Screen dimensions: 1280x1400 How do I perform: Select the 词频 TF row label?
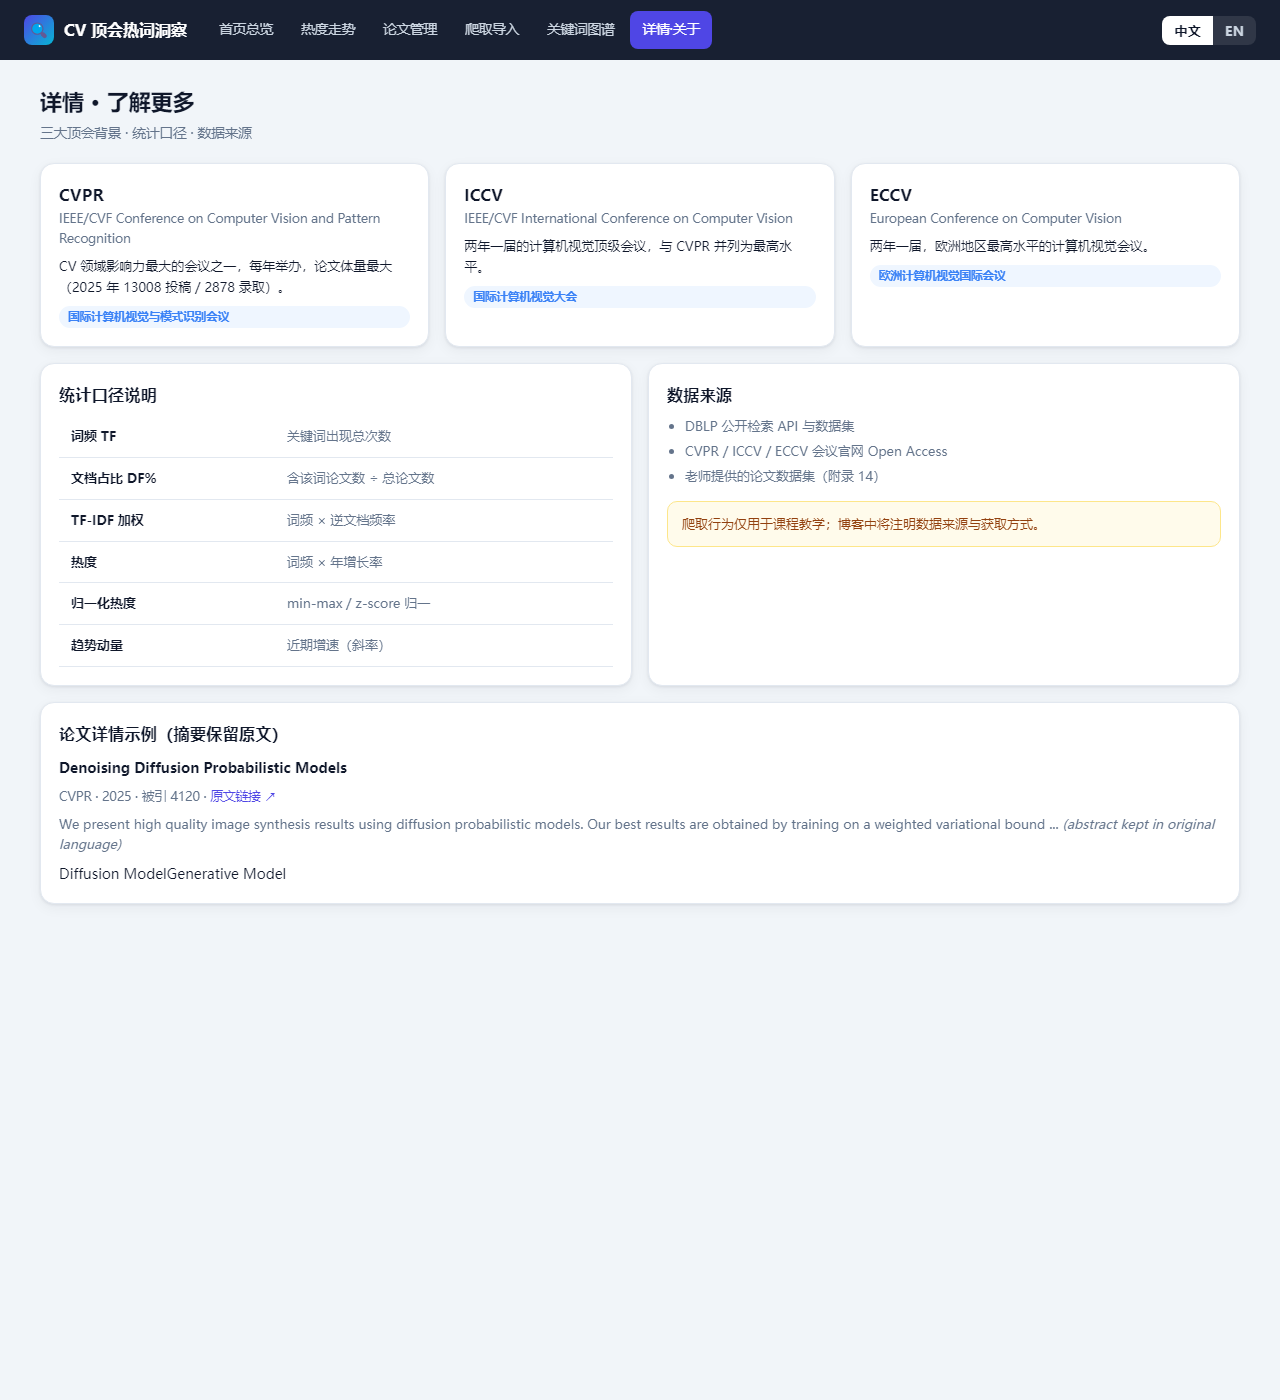click(x=94, y=436)
